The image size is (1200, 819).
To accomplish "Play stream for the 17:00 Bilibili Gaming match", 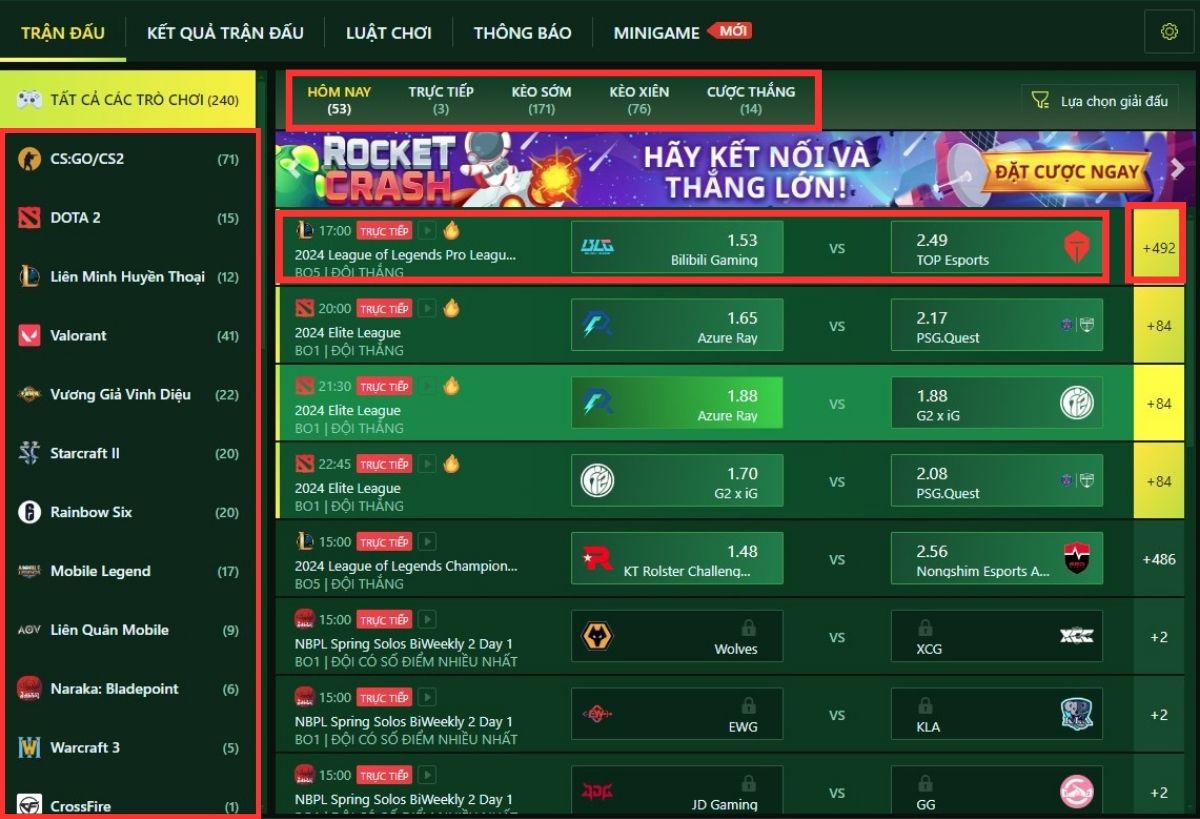I will [427, 231].
